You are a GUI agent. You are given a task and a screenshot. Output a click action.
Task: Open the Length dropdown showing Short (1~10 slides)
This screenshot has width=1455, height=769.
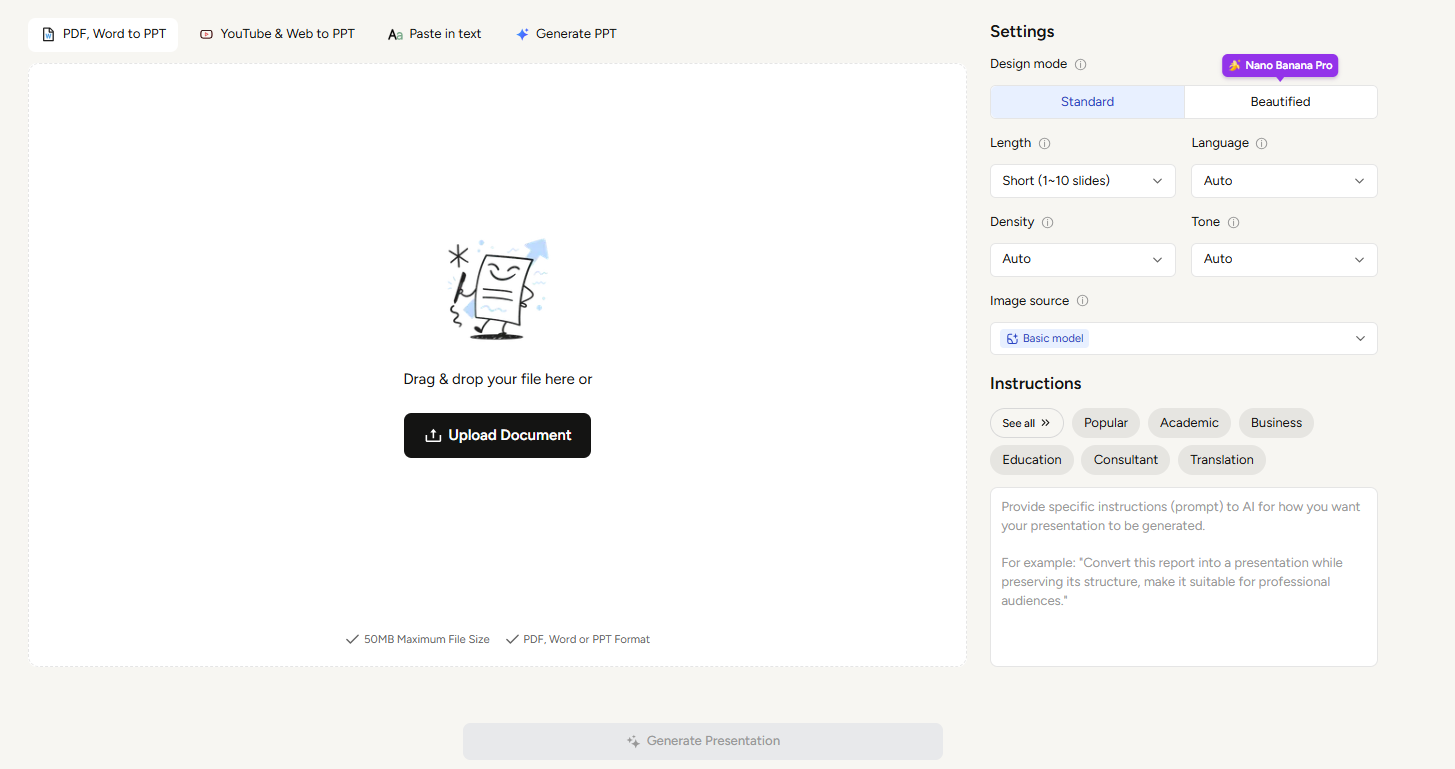click(1082, 181)
